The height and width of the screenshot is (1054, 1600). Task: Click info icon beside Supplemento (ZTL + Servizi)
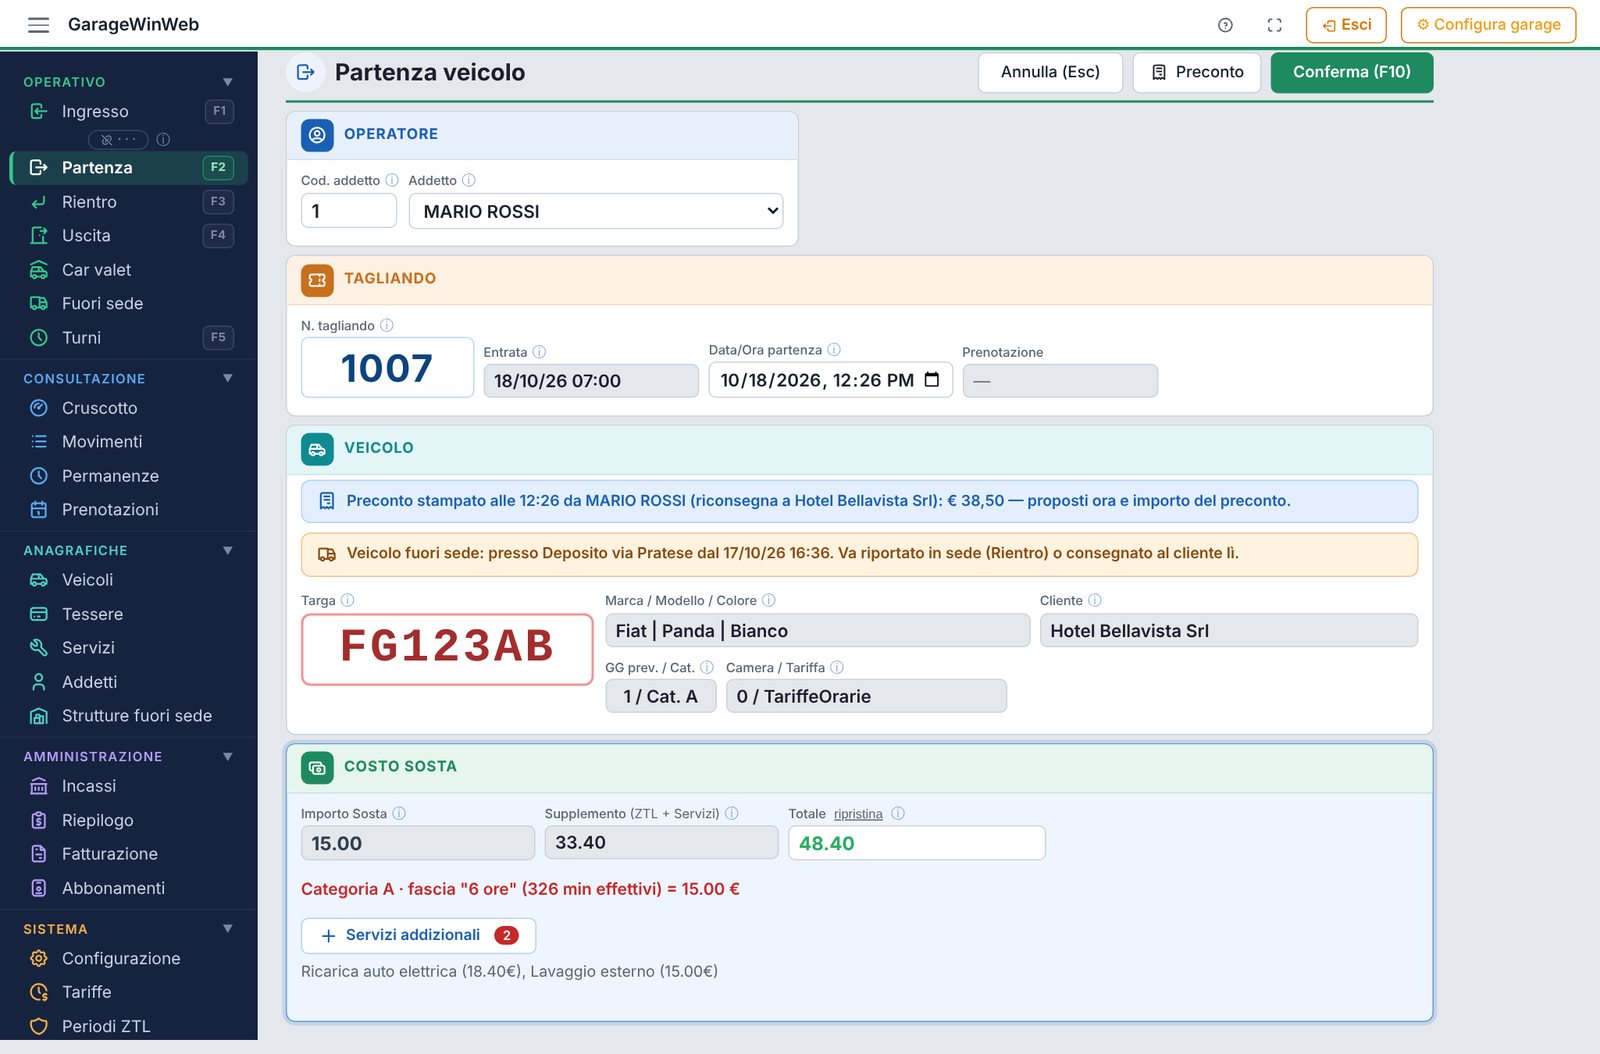tap(732, 813)
